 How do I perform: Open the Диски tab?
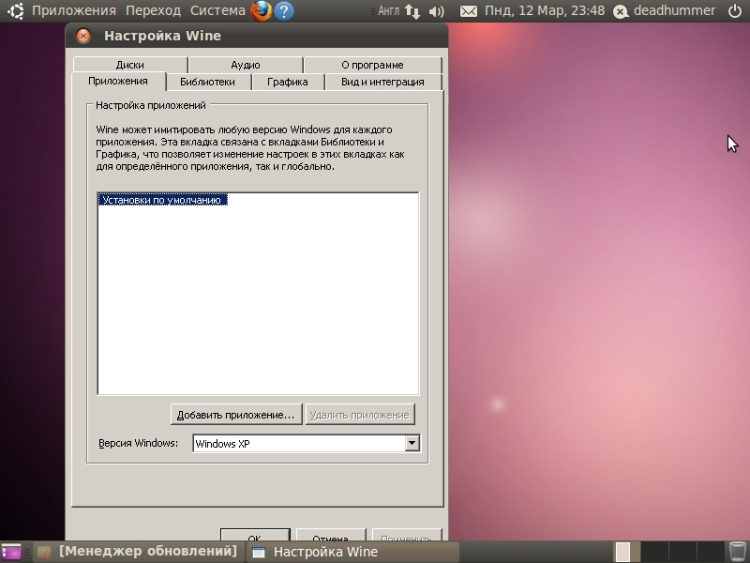pos(130,65)
